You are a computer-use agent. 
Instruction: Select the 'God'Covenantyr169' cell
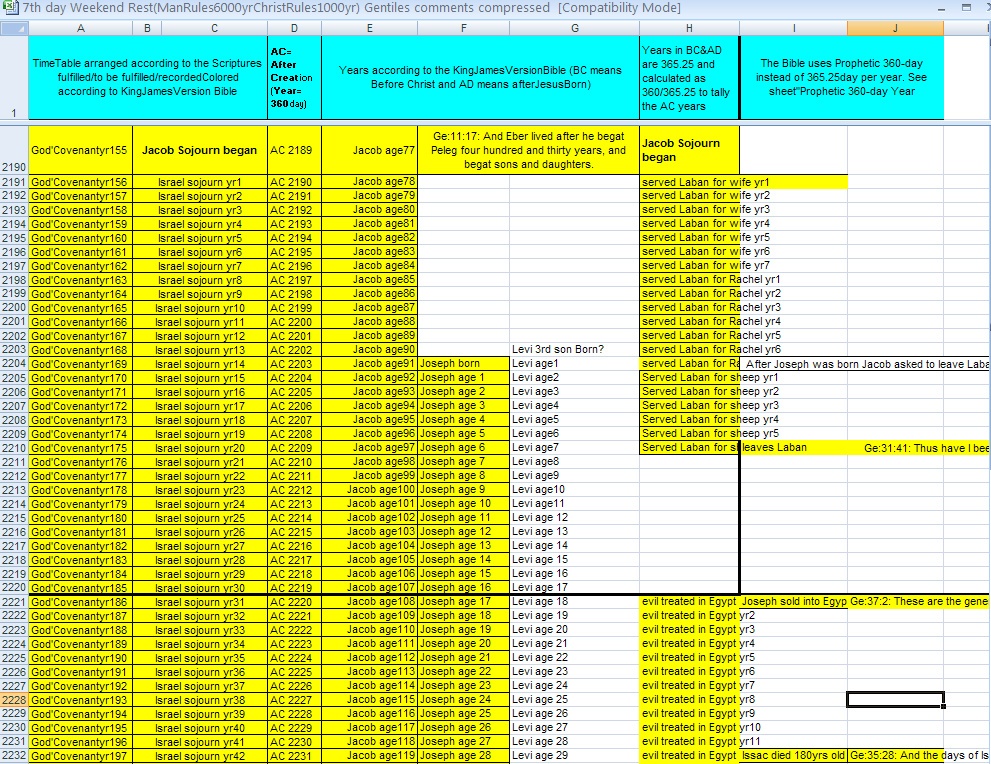(80, 363)
